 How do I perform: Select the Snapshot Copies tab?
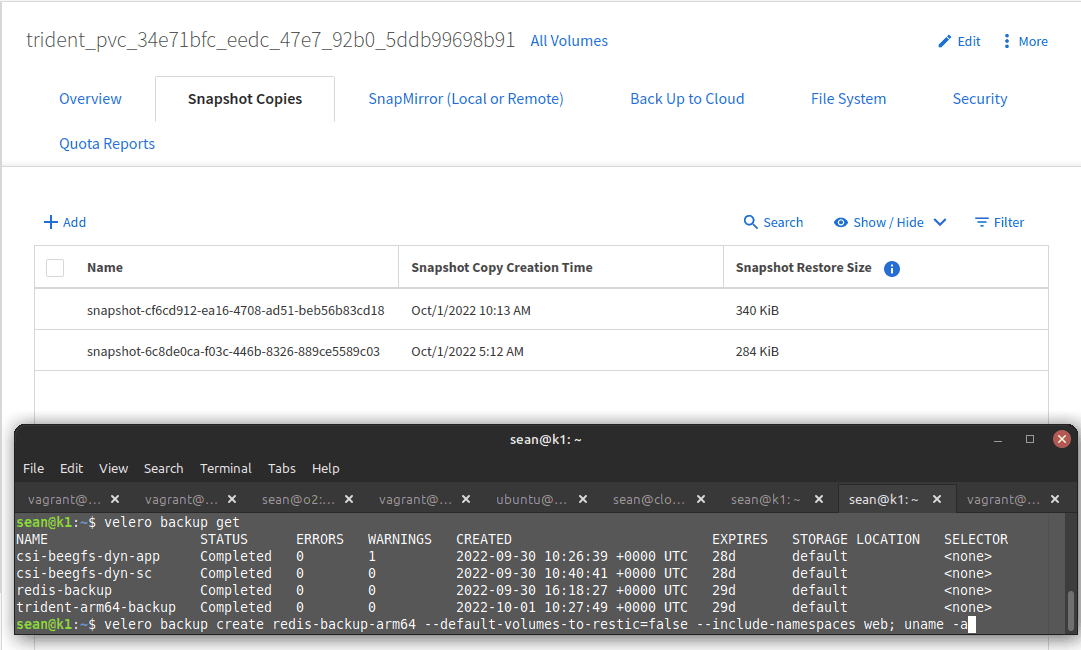pos(245,99)
